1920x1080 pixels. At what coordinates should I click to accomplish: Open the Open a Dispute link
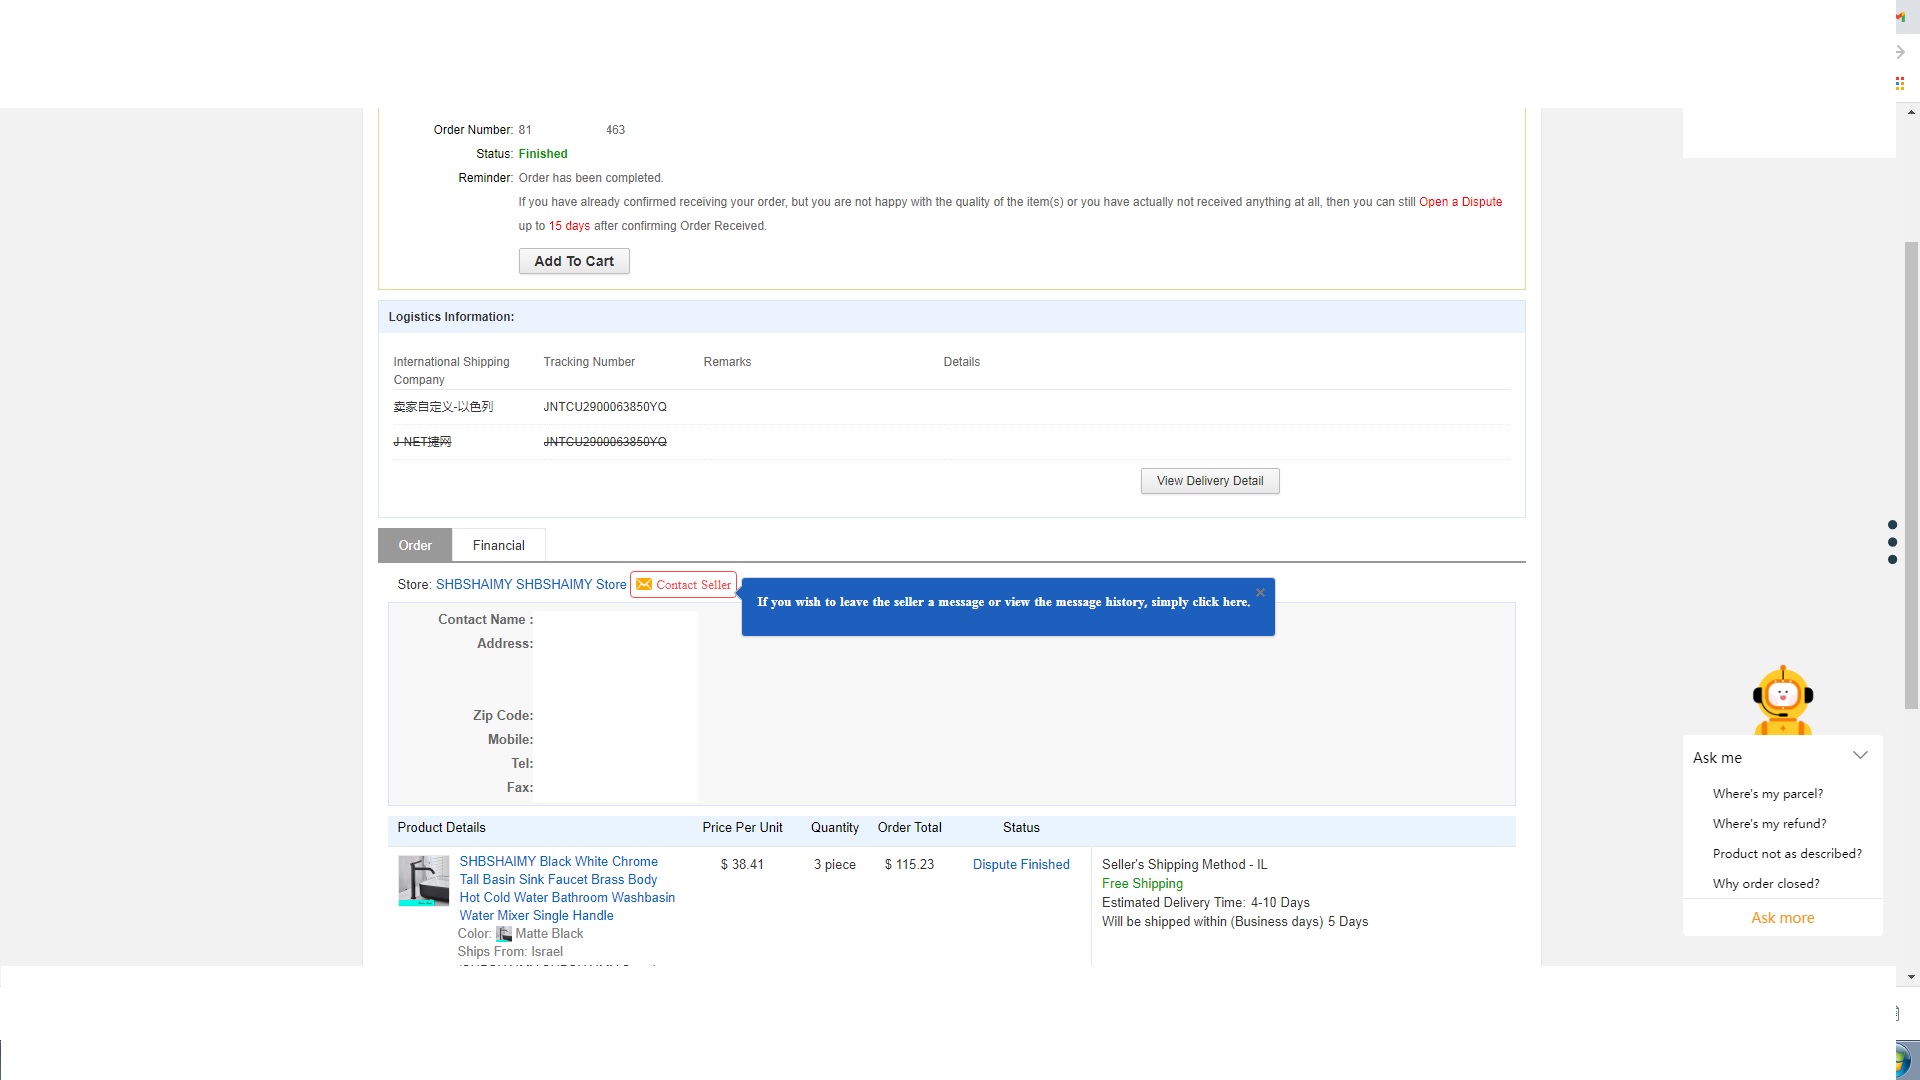pyautogui.click(x=1460, y=202)
